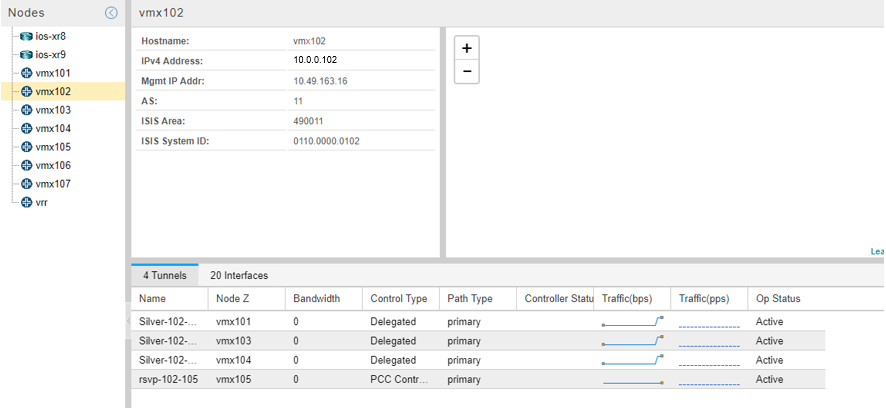886x408 pixels.
Task: Click the ios-xr9 router icon
Action: click(x=26, y=54)
